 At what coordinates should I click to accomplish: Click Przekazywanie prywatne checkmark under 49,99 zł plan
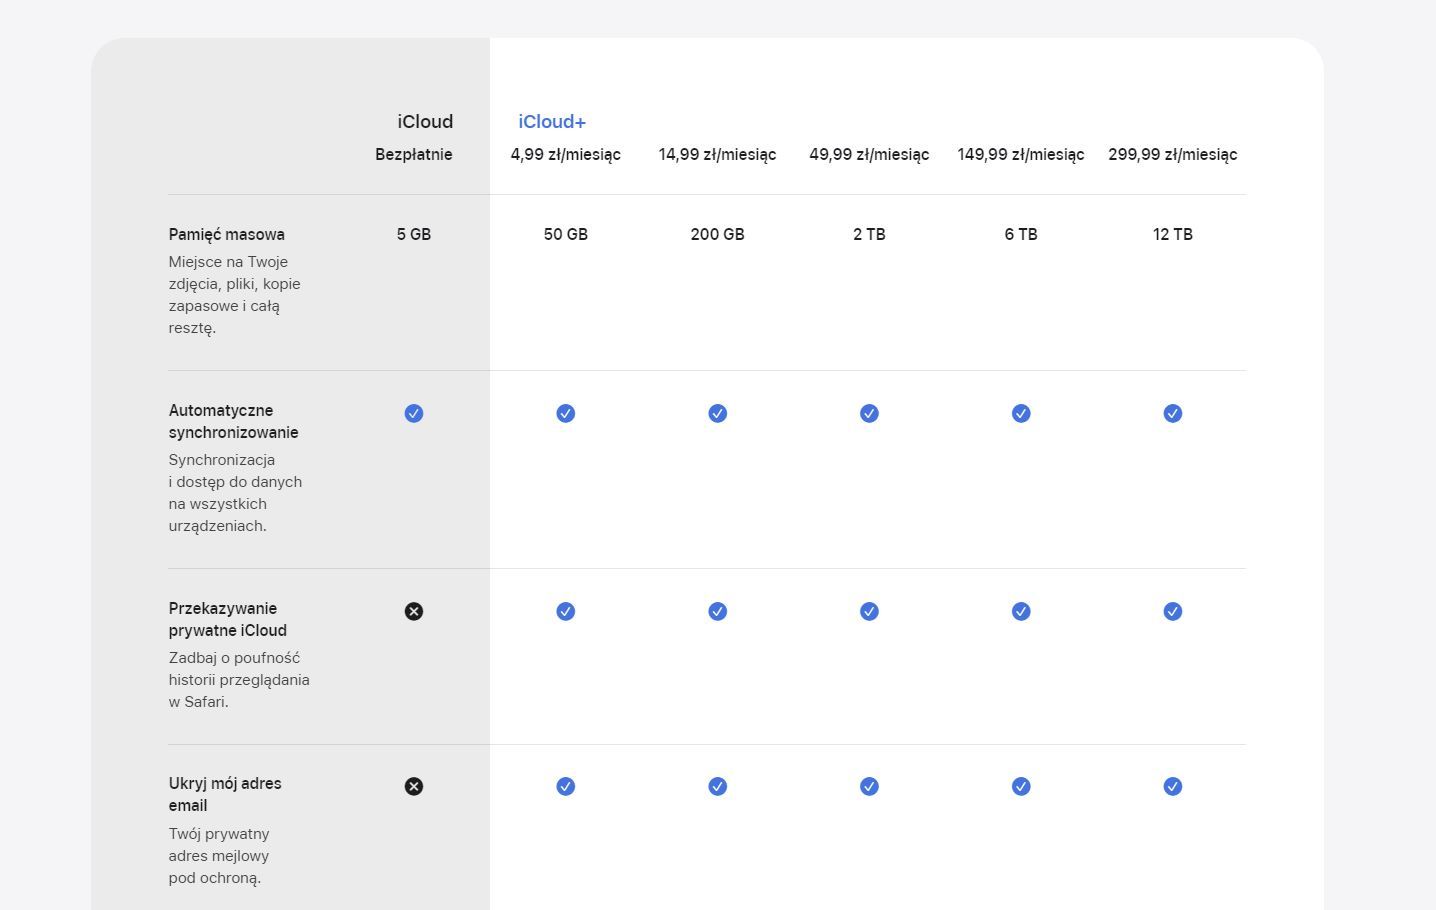(870, 611)
